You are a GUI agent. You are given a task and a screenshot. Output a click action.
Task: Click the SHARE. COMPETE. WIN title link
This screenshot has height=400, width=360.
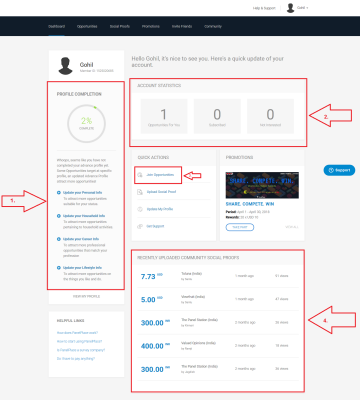pyautogui.click(x=250, y=204)
